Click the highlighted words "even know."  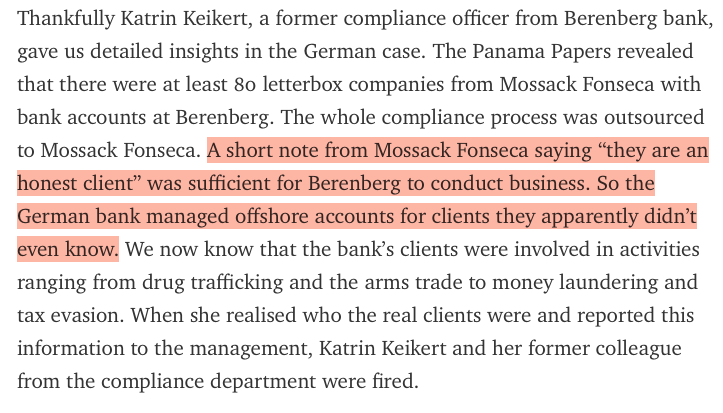point(68,249)
